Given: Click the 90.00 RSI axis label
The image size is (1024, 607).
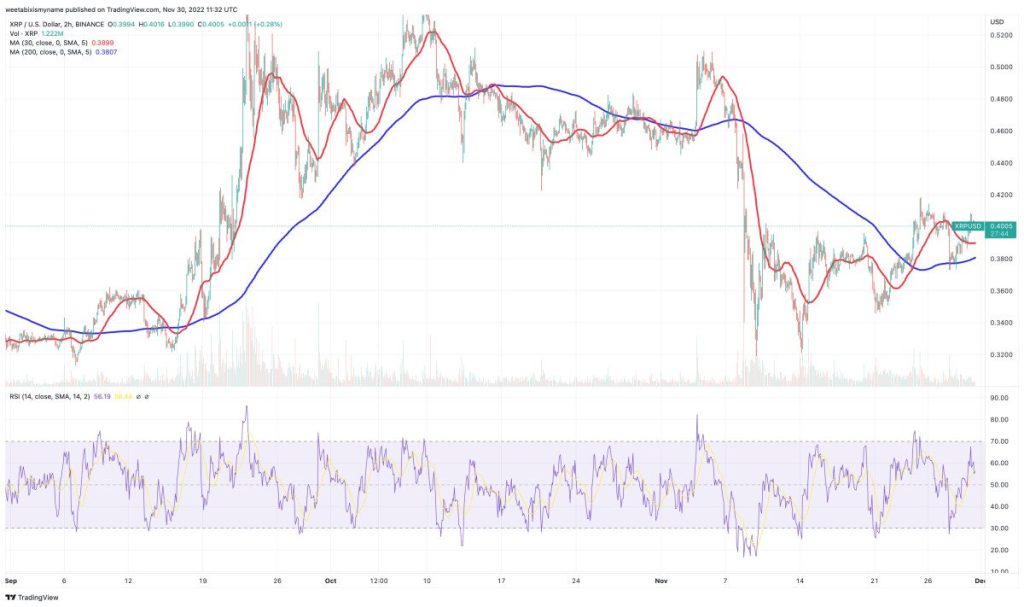Looking at the screenshot, I should [x=1000, y=397].
